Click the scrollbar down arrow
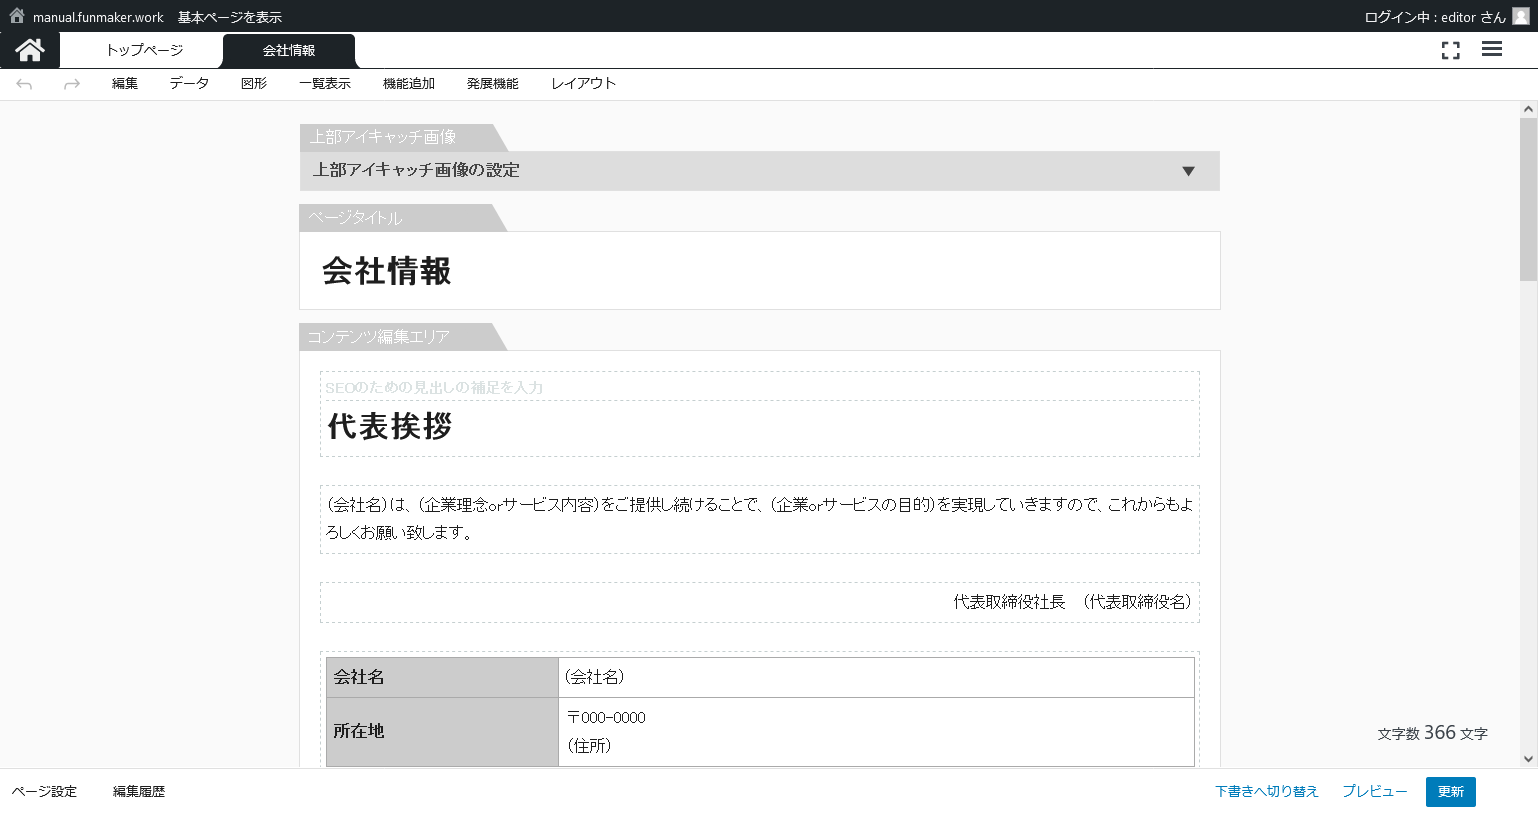 pos(1528,759)
